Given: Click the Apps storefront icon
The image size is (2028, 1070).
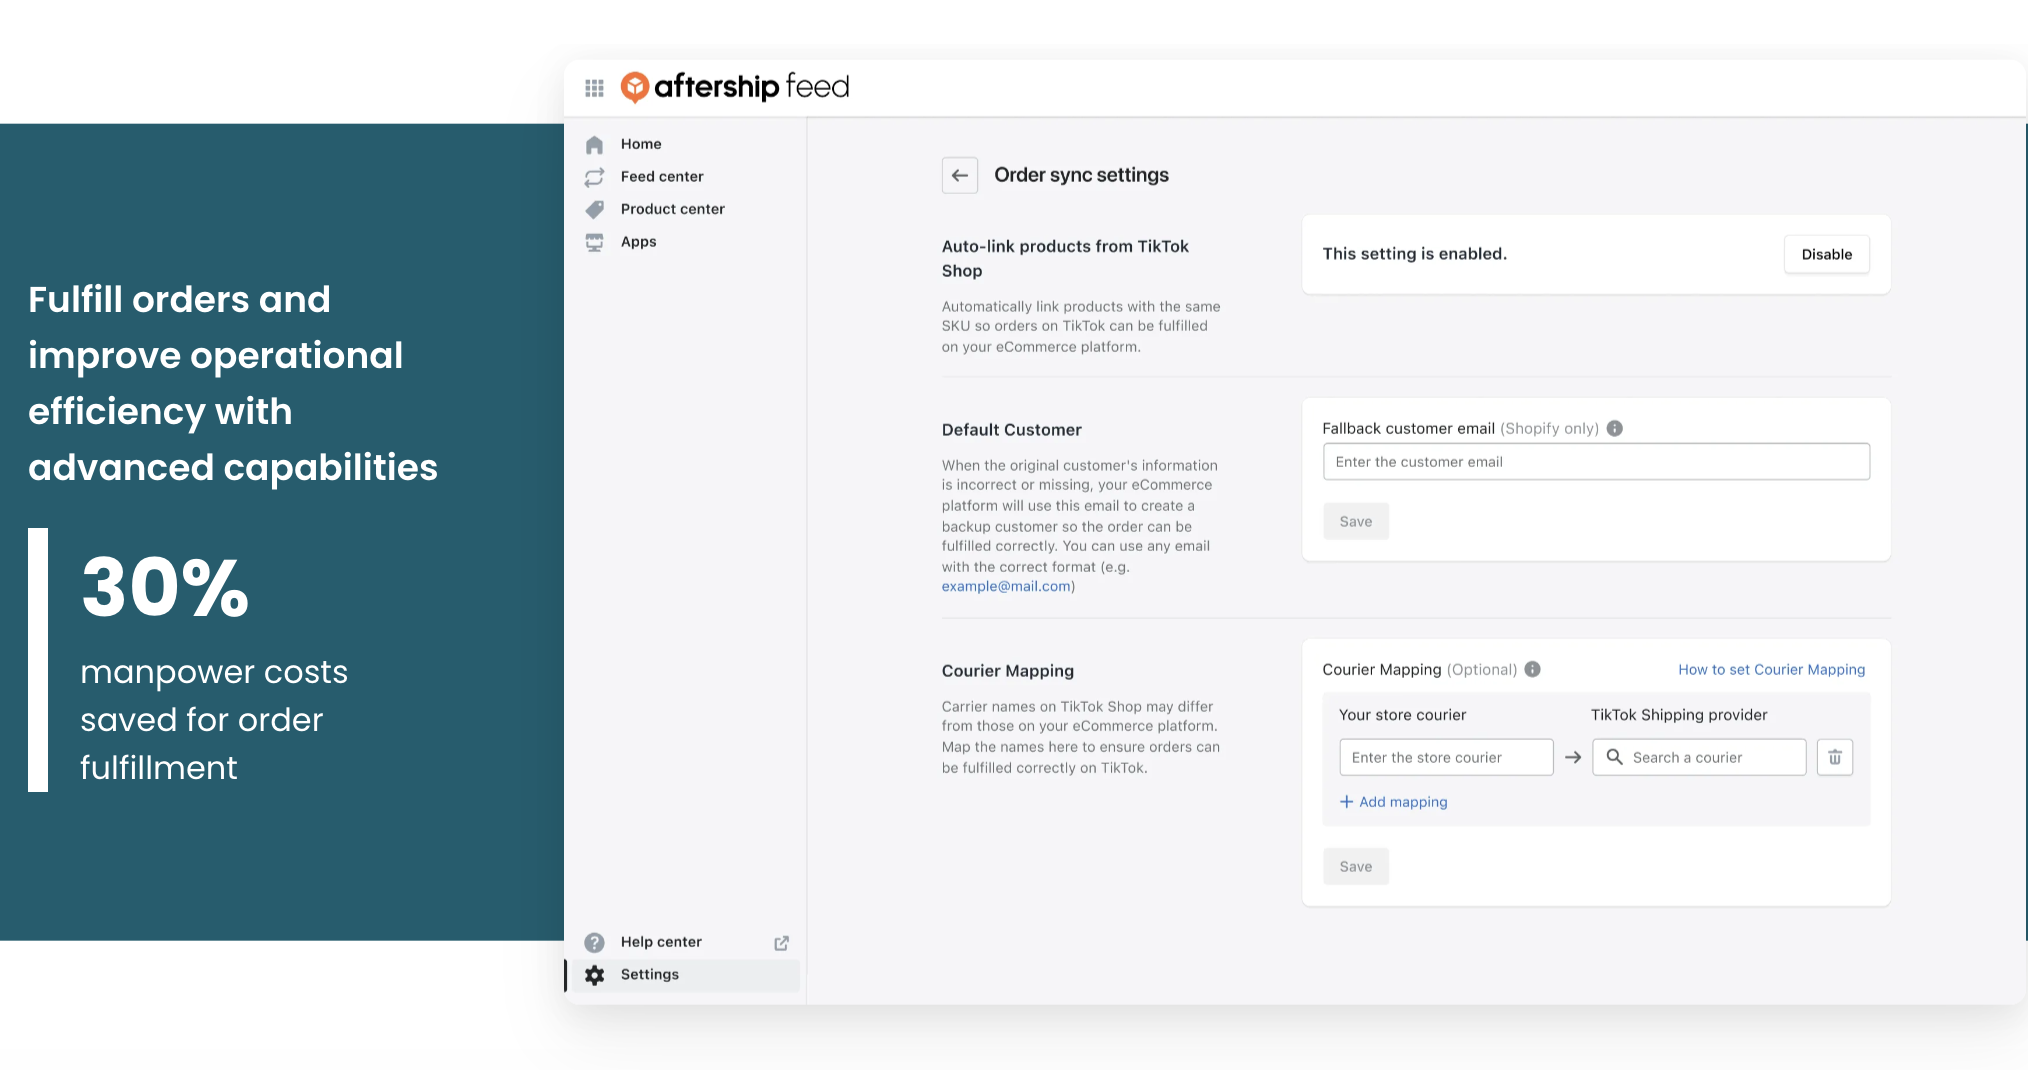Looking at the screenshot, I should coord(594,242).
